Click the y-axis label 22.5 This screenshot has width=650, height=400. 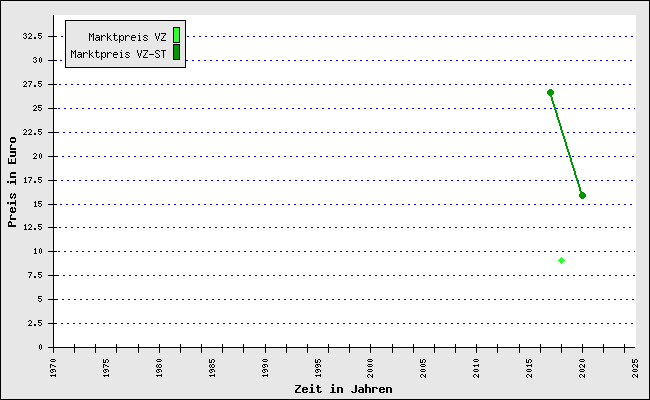click(x=32, y=133)
